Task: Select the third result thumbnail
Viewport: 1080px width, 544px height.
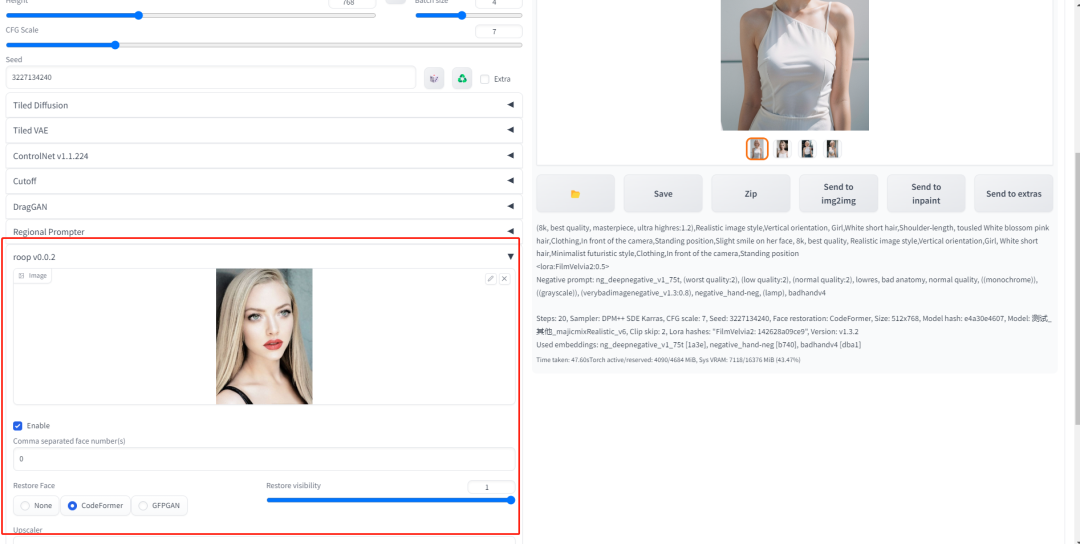Action: 807,149
